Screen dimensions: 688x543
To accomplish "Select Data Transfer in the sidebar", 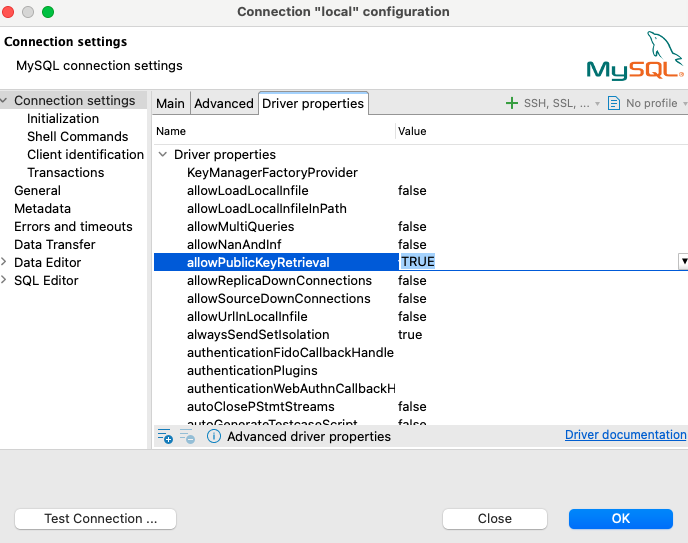I will click(x=55, y=244).
